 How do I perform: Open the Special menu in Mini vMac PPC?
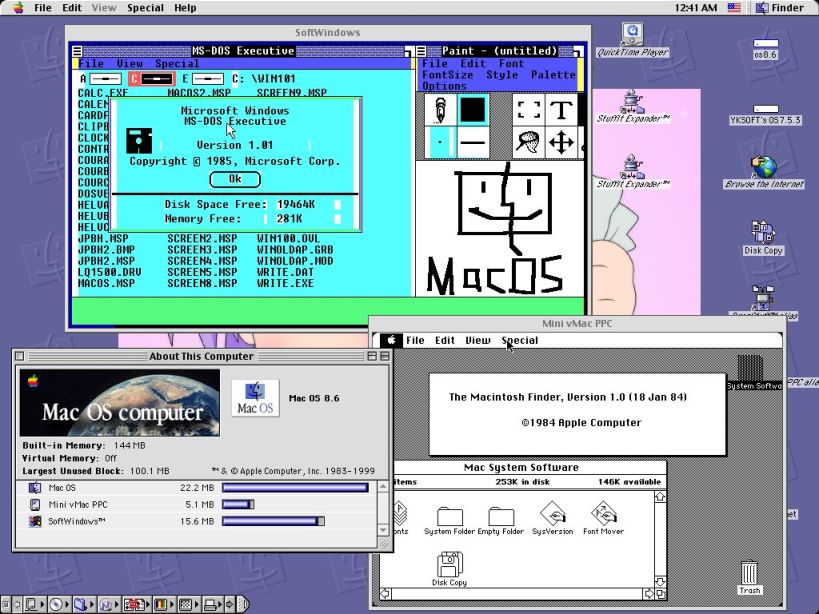518,340
